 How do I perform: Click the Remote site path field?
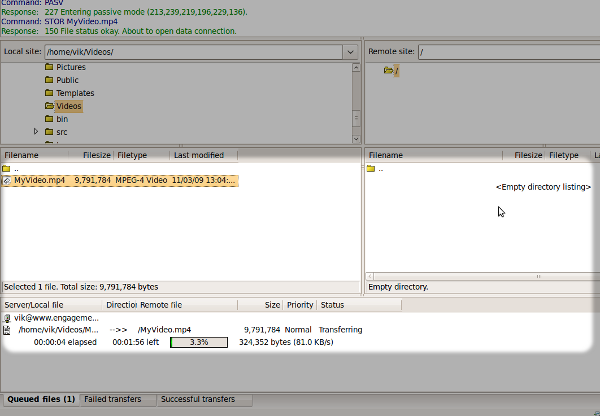tap(509, 52)
